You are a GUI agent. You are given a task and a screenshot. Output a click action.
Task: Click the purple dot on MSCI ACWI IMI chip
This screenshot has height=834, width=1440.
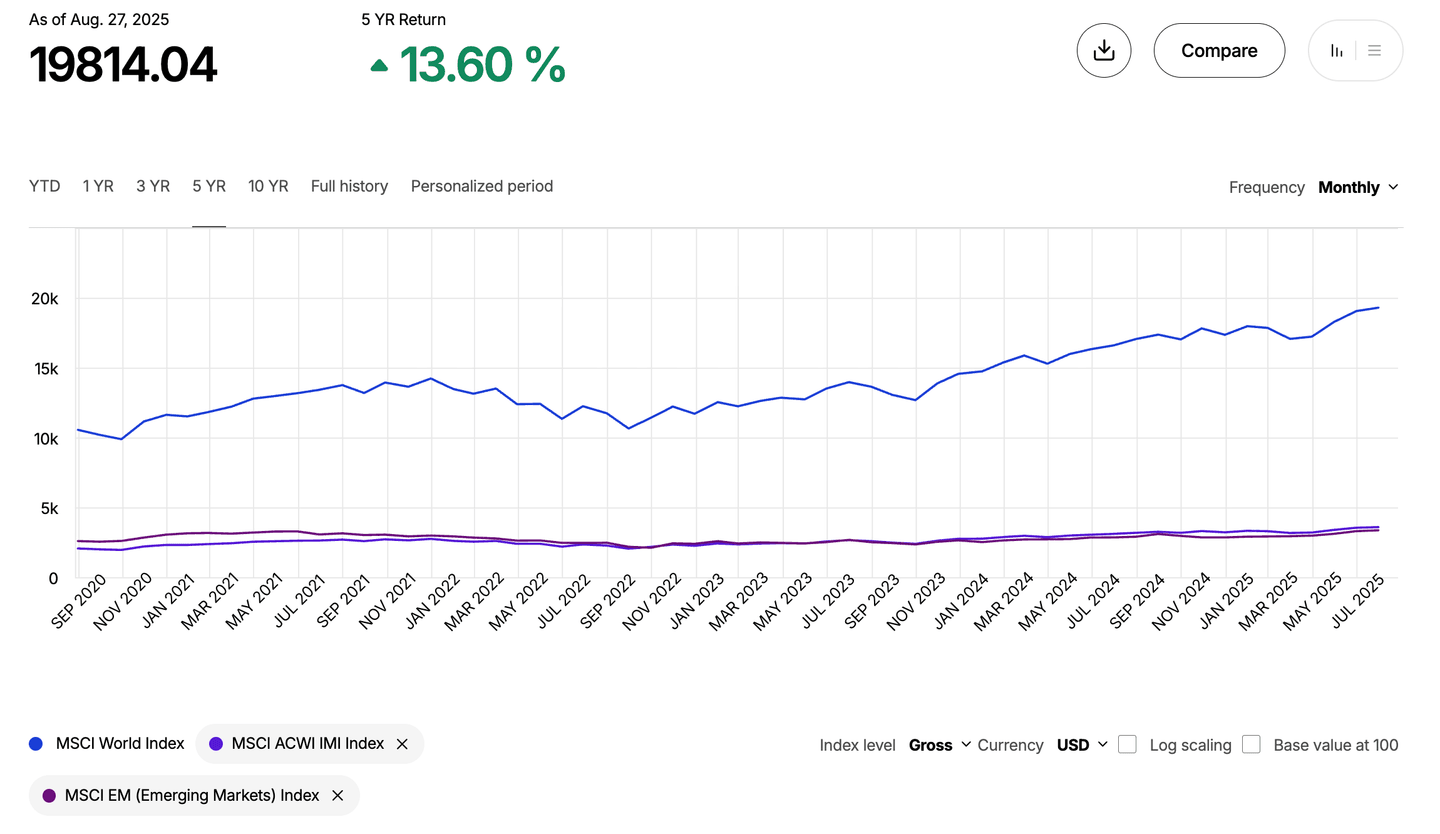(x=216, y=744)
